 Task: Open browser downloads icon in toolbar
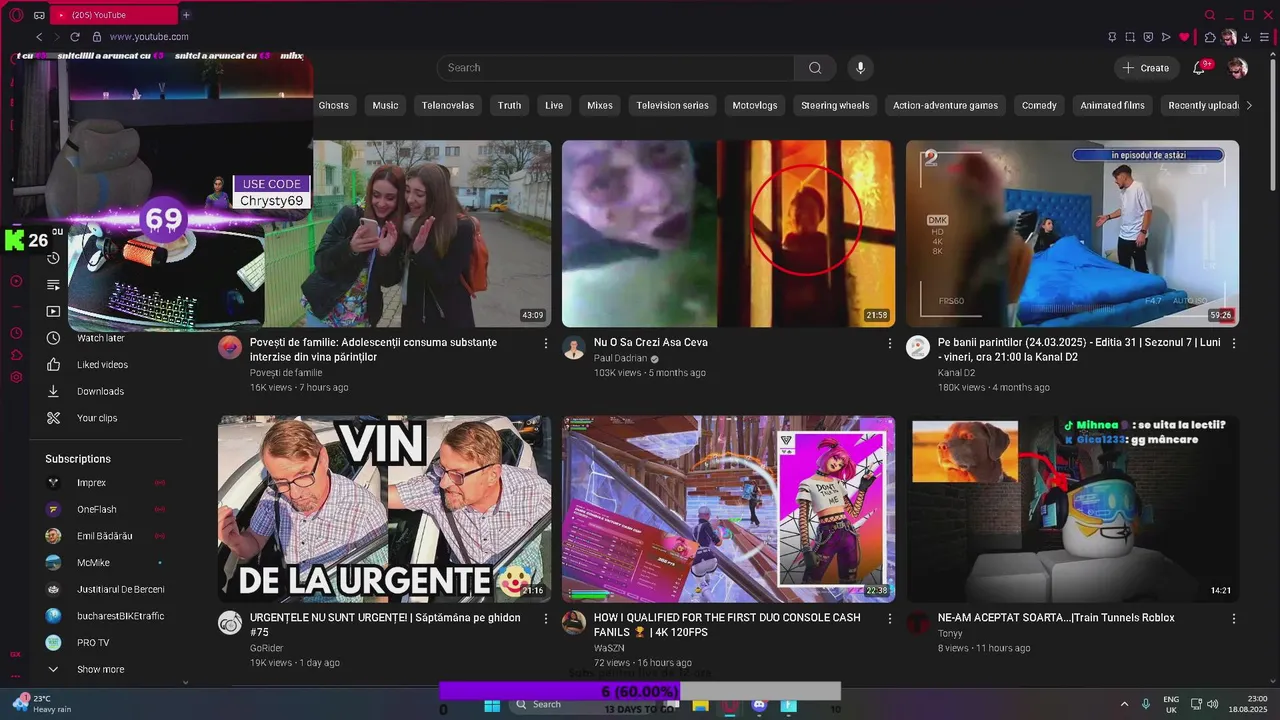coord(1246,37)
